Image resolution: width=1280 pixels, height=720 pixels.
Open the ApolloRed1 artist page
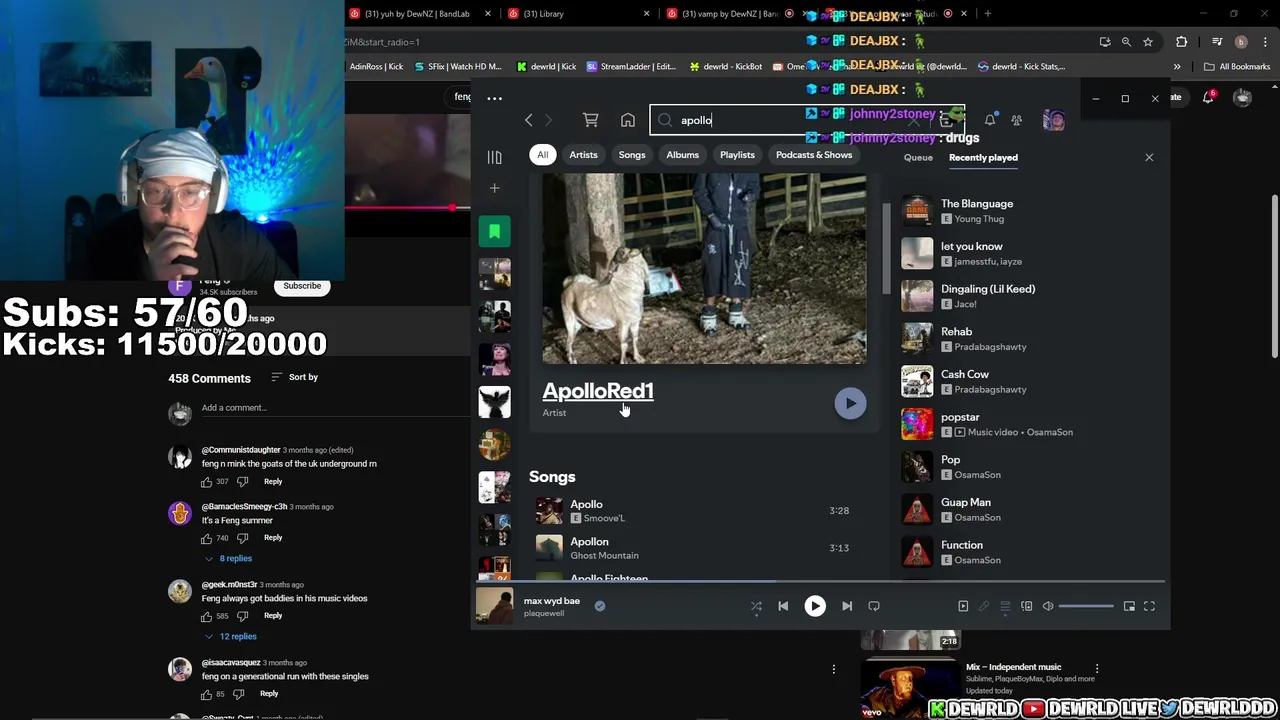click(x=598, y=391)
